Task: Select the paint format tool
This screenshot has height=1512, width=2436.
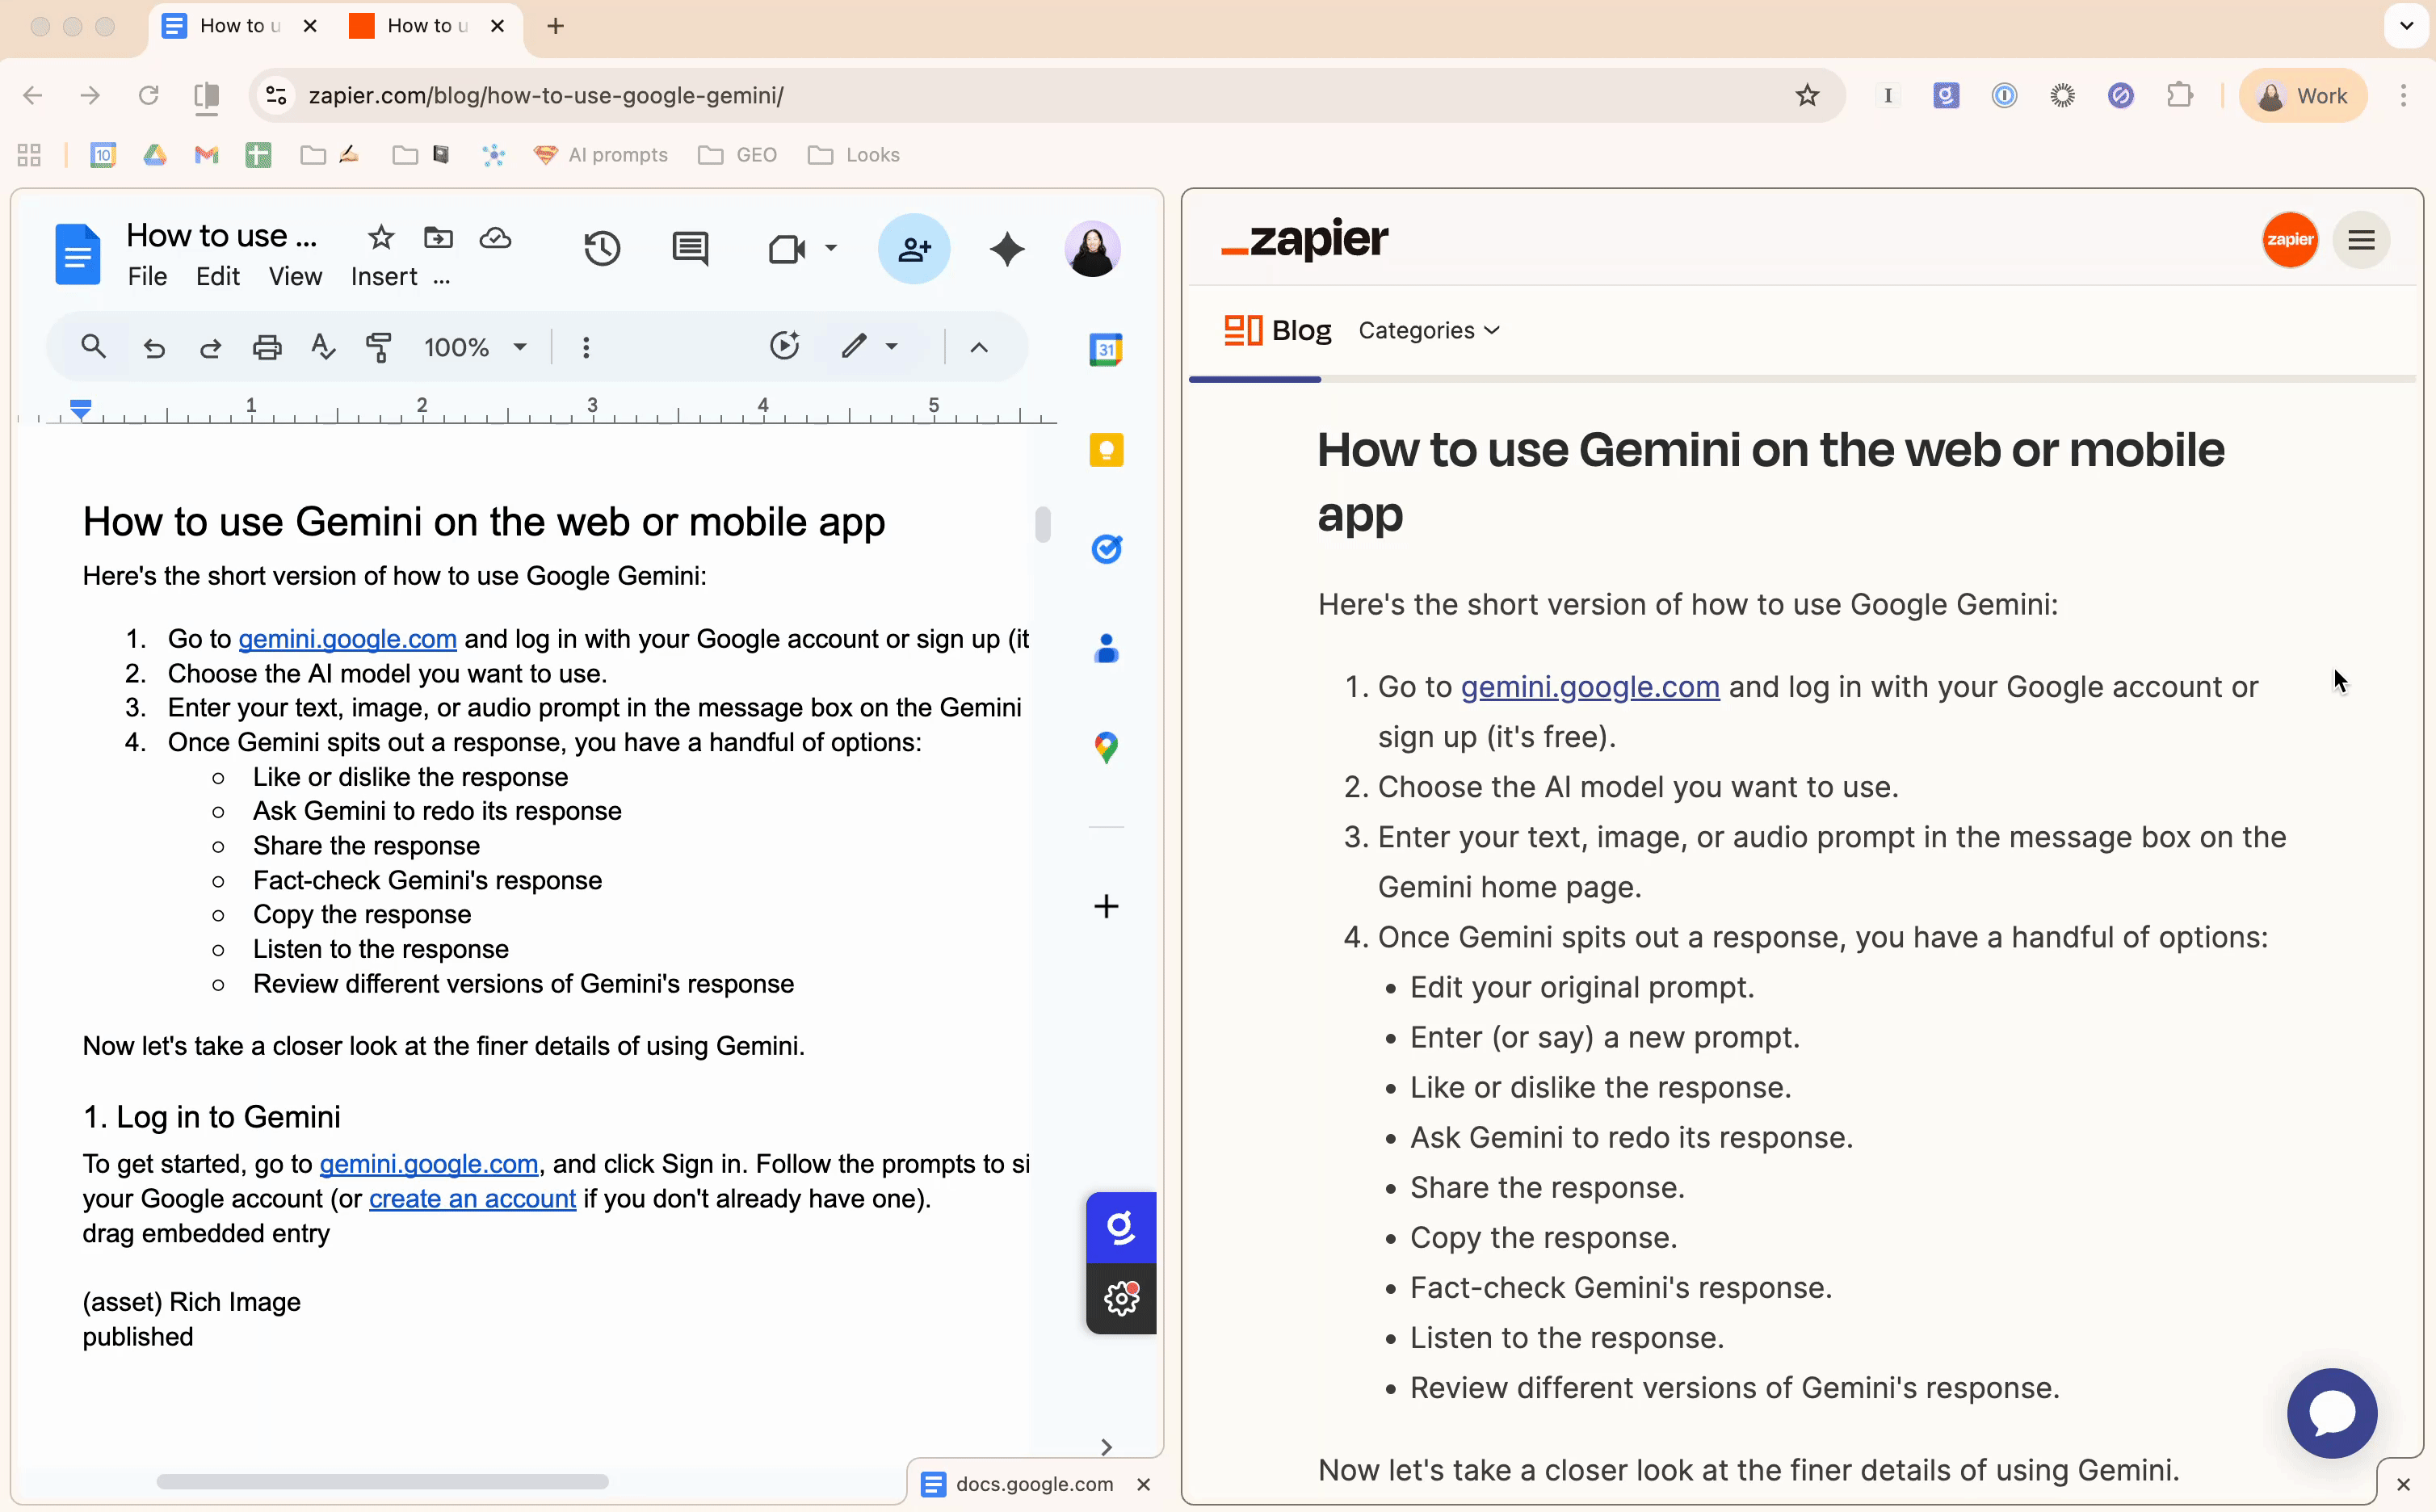Action: 380,347
